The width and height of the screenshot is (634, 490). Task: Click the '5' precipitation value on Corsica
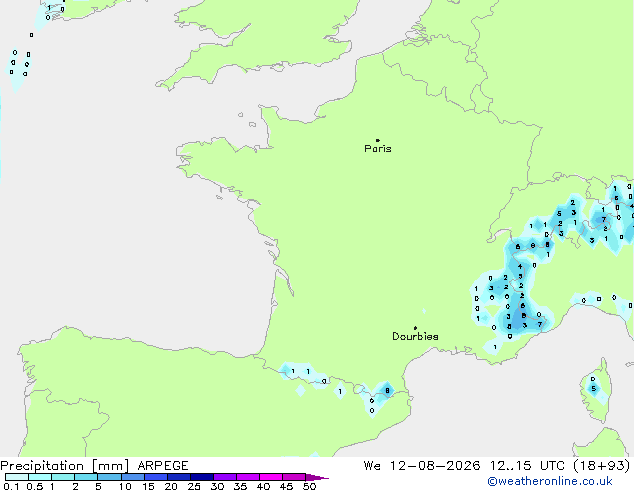pyautogui.click(x=594, y=389)
